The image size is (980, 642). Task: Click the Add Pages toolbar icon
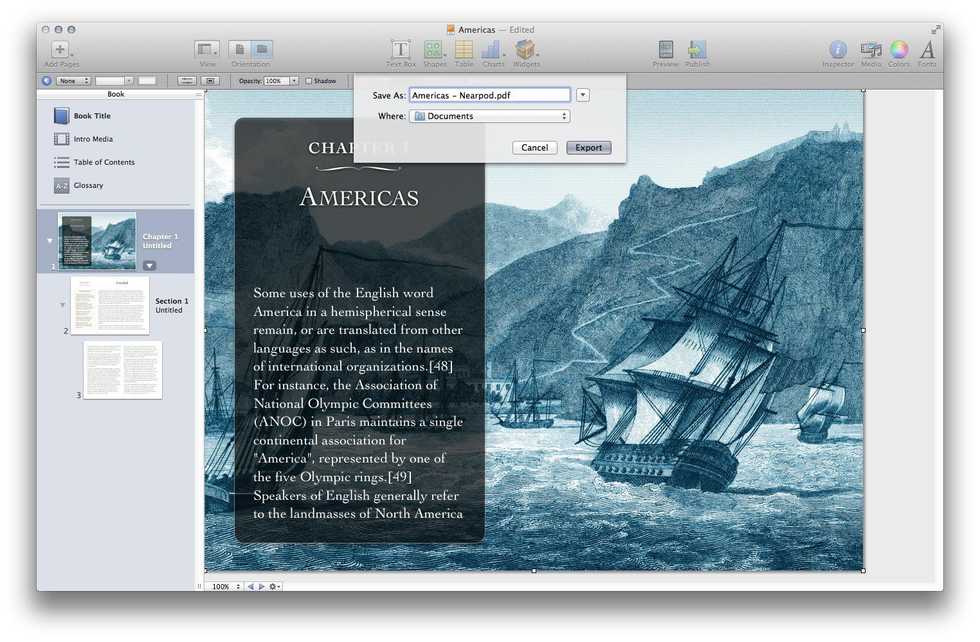(60, 50)
